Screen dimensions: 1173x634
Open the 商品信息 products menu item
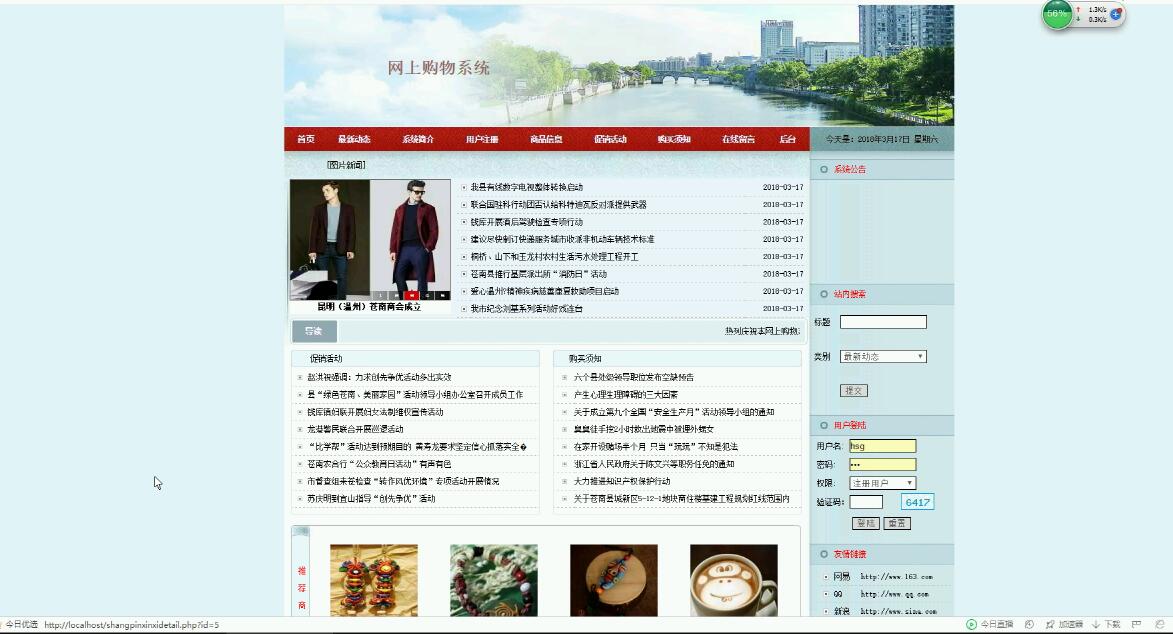point(546,139)
